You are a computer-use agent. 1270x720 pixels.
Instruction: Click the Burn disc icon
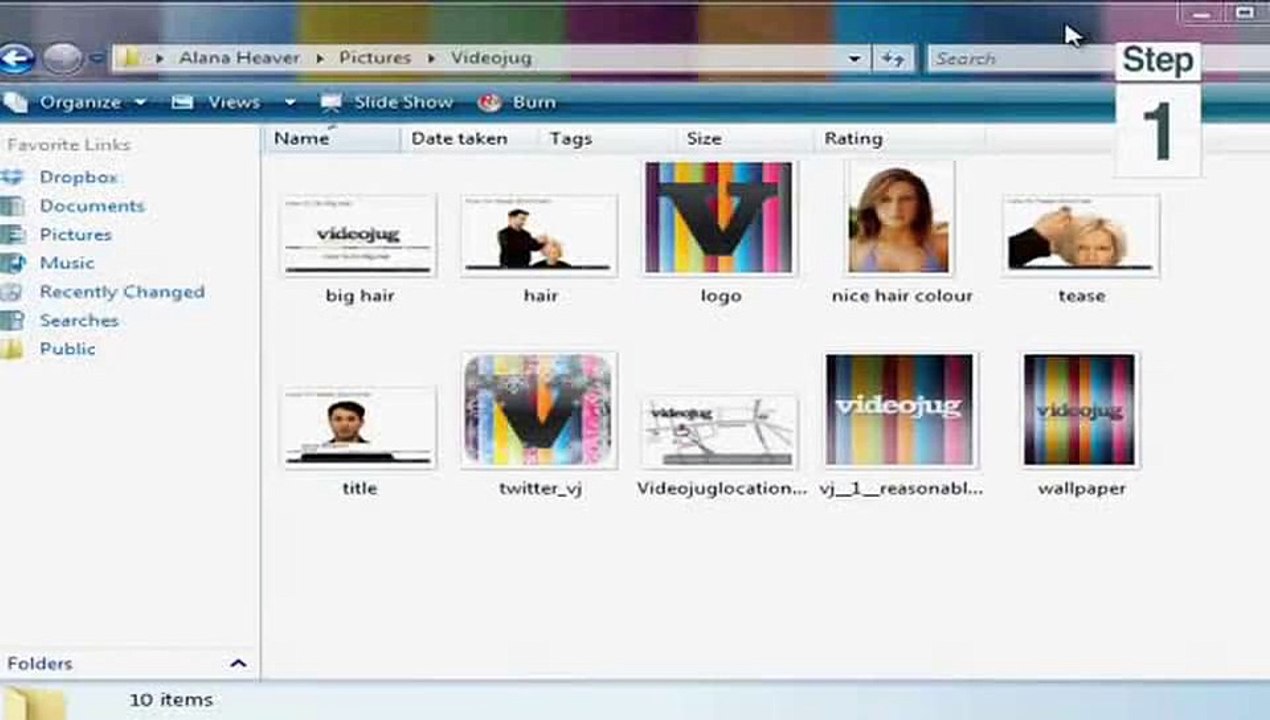[490, 102]
